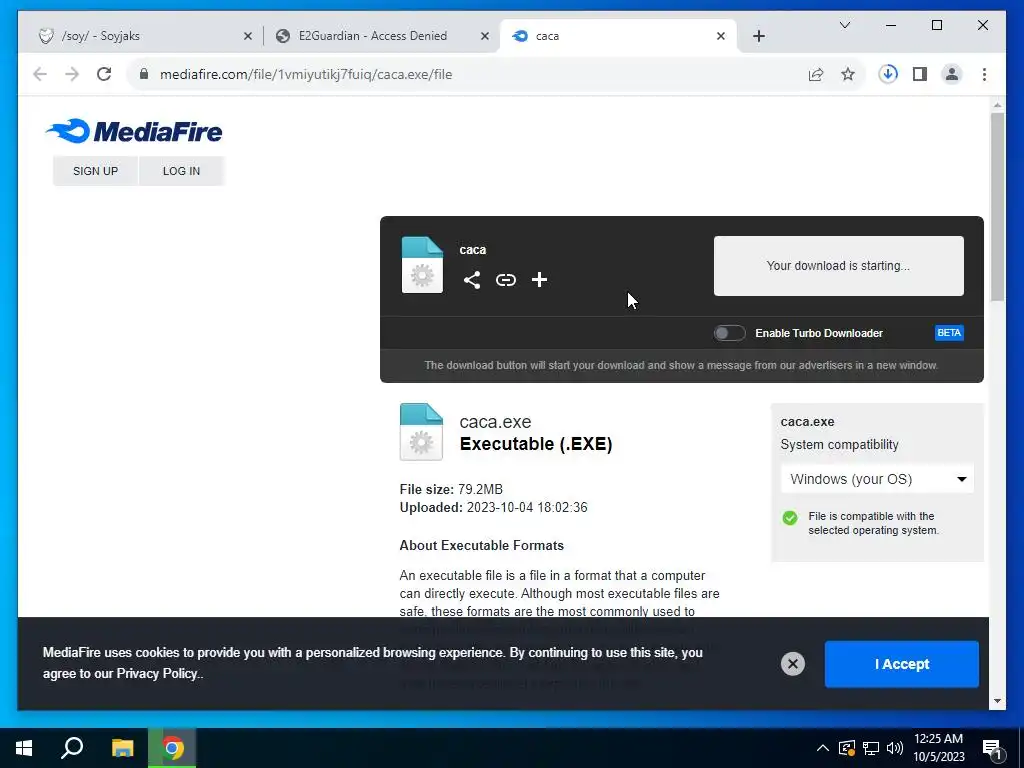Close the caca tab
This screenshot has width=1024, height=768.
tap(720, 36)
